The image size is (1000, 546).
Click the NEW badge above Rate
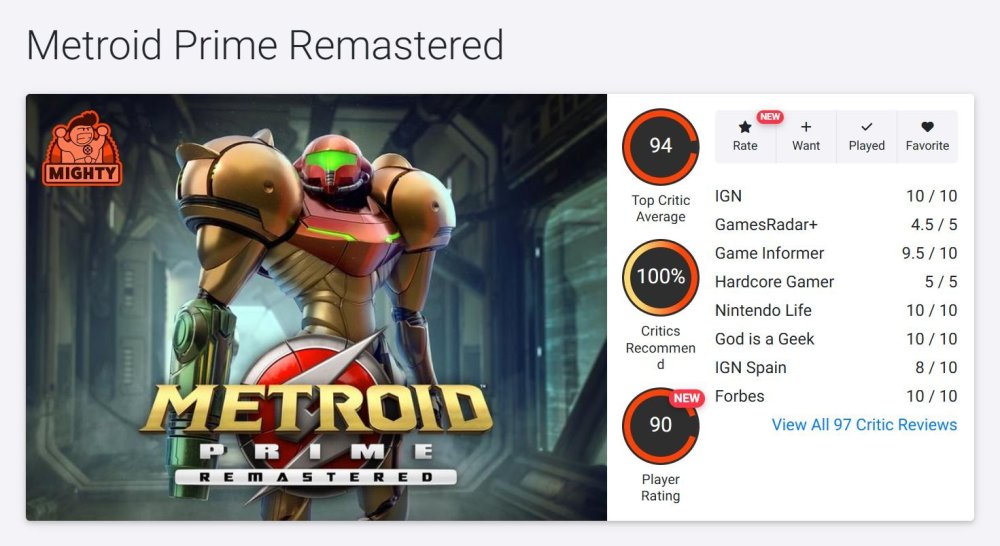(x=769, y=117)
